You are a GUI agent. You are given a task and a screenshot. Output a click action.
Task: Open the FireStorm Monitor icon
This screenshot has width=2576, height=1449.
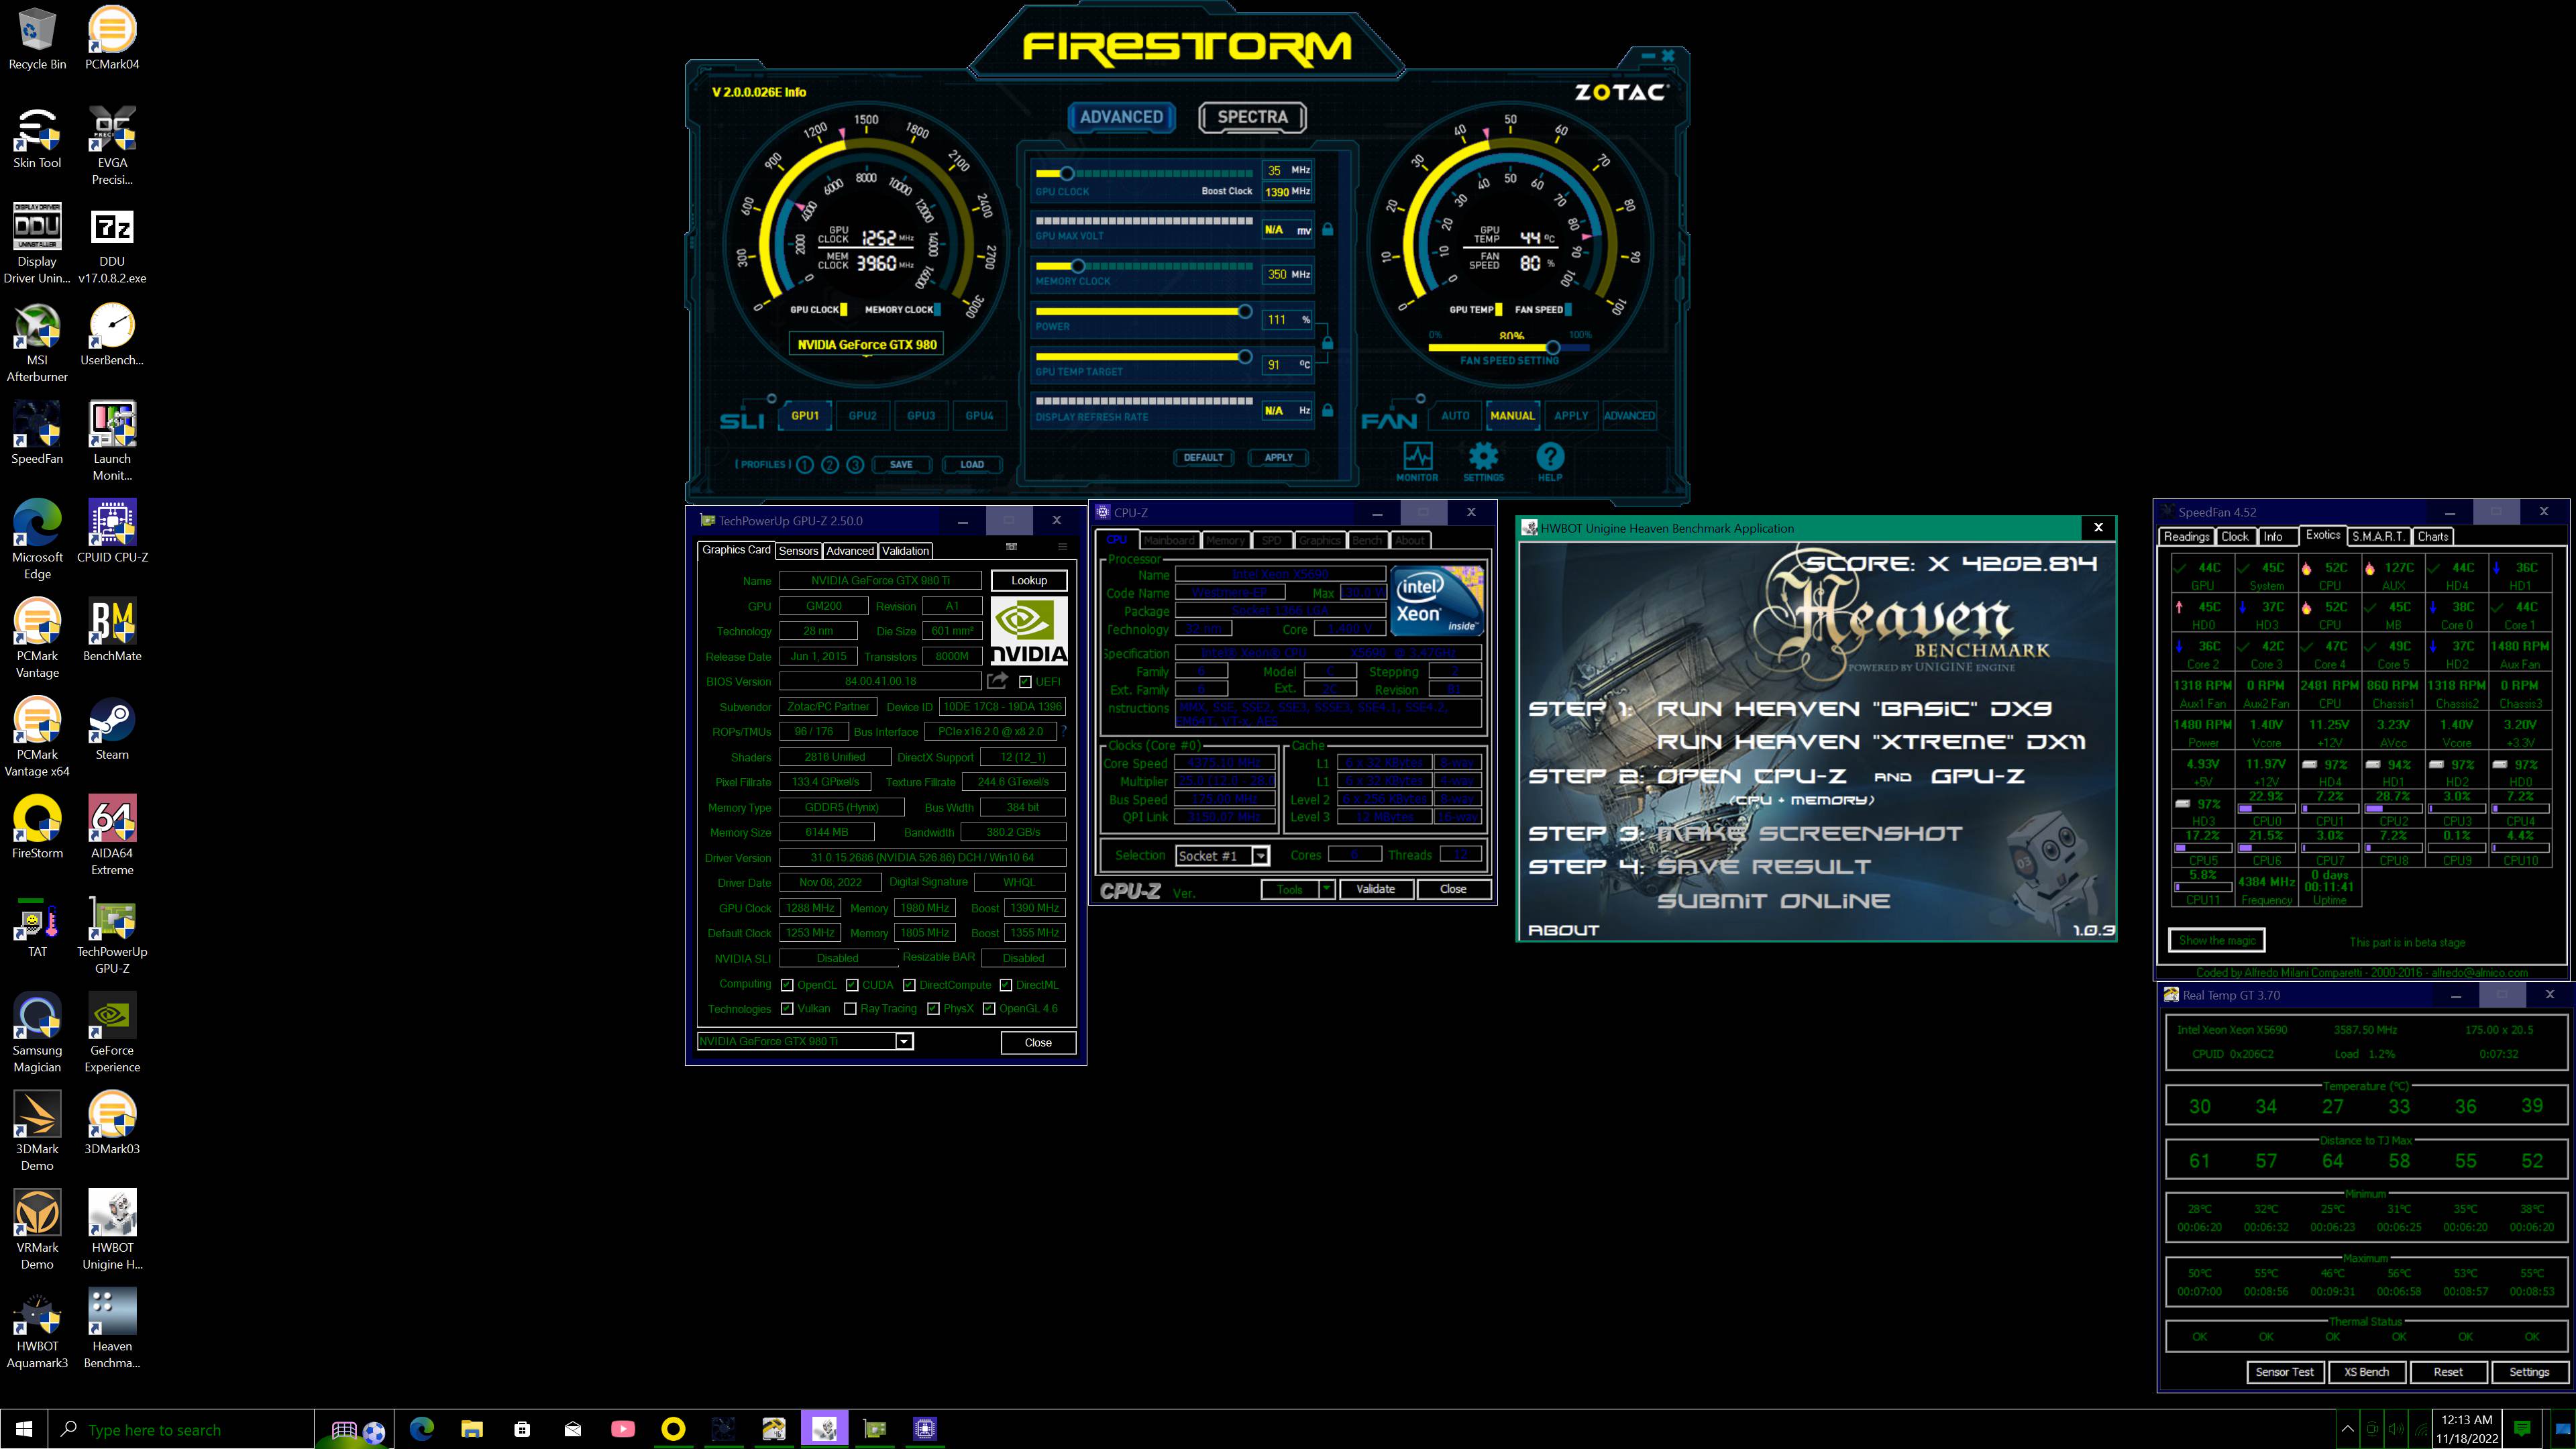tap(1417, 457)
